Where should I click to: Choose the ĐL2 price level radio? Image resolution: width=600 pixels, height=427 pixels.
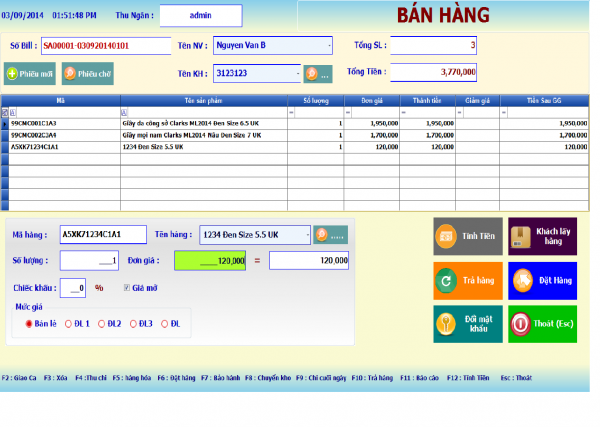point(102,323)
